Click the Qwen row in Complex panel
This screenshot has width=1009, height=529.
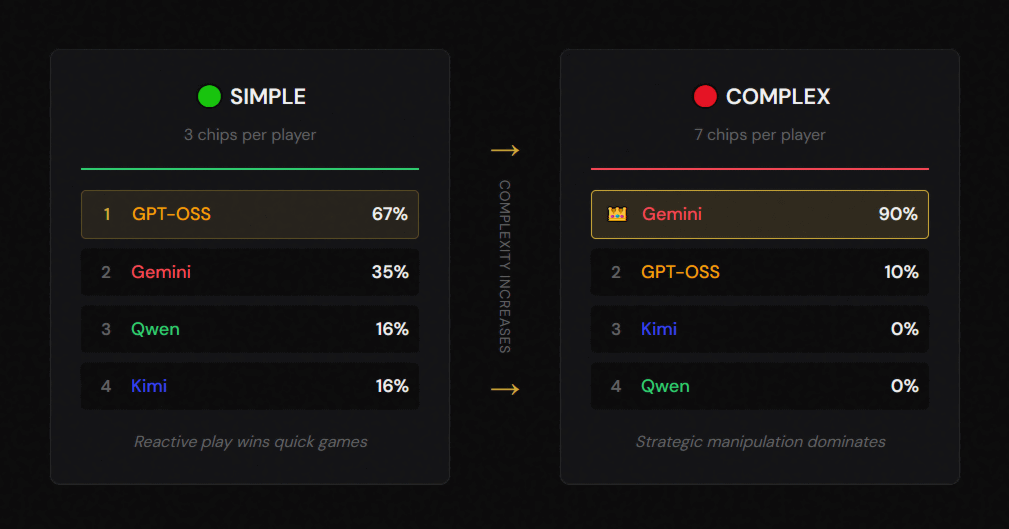point(760,386)
